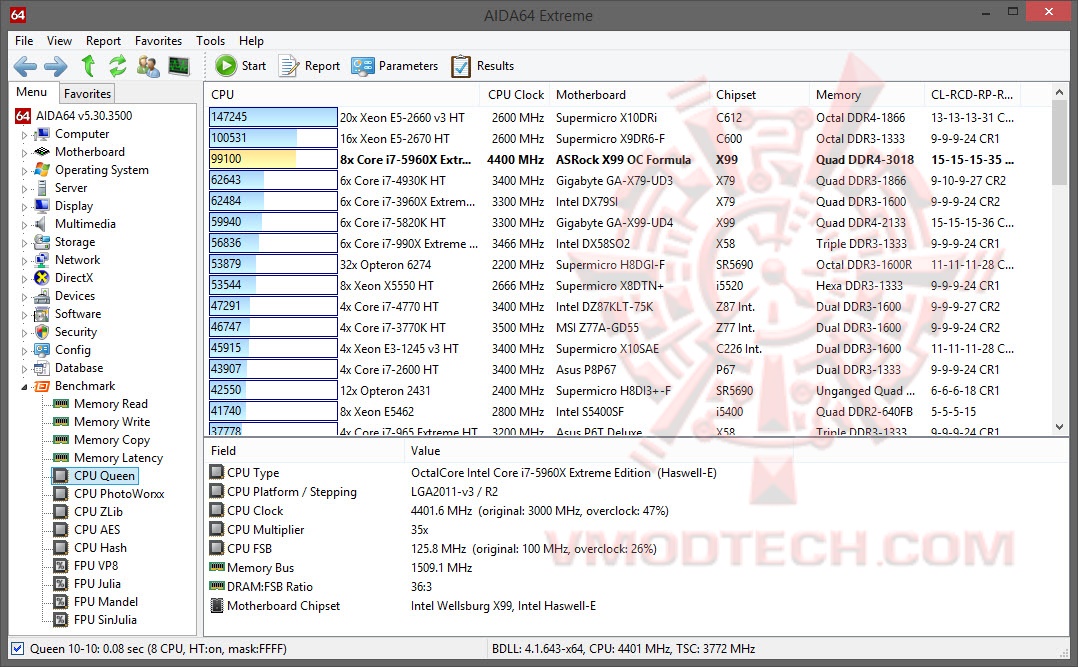Open the Results clipboard icon
Image resolution: width=1078 pixels, height=667 pixels.
click(461, 66)
